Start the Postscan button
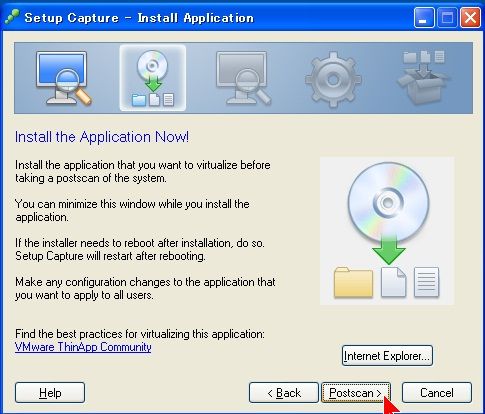 [356, 393]
